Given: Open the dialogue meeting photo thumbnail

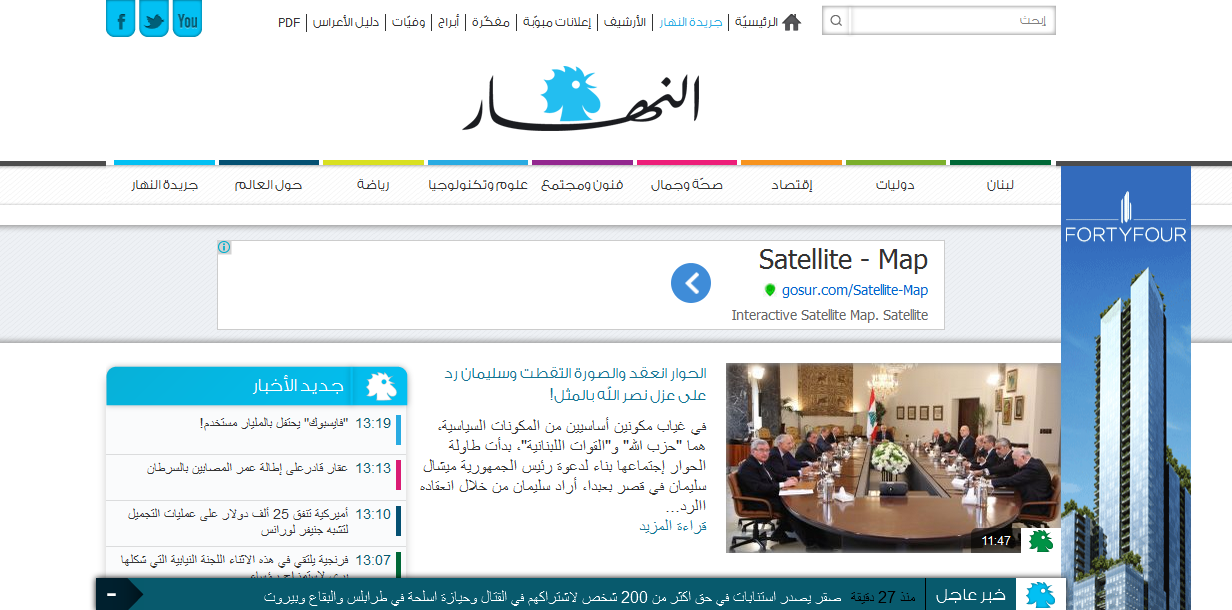Looking at the screenshot, I should click(x=893, y=457).
